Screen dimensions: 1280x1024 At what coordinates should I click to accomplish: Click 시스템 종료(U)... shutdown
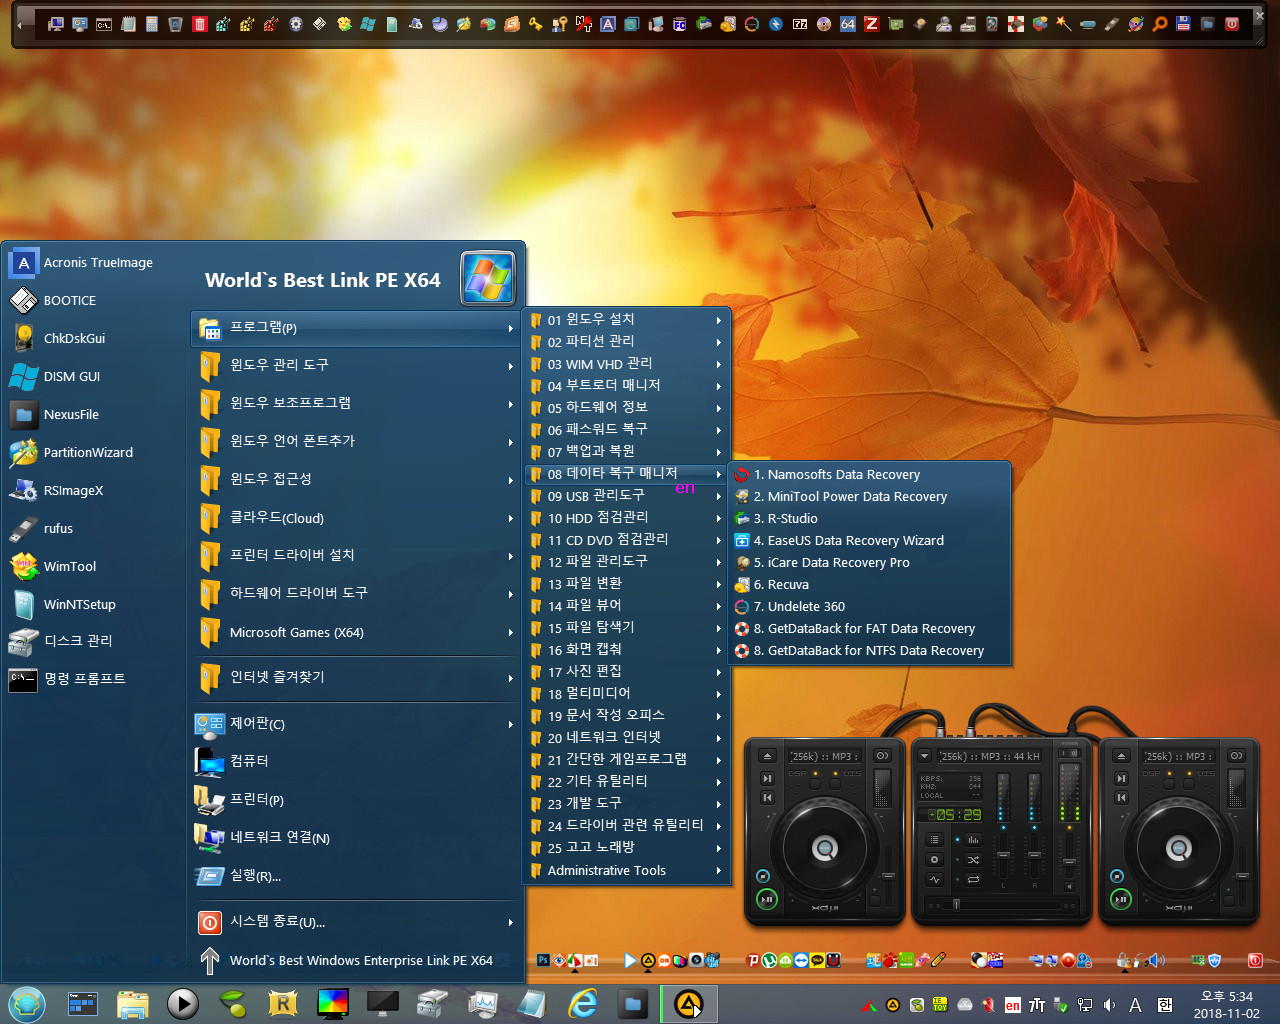click(x=355, y=922)
